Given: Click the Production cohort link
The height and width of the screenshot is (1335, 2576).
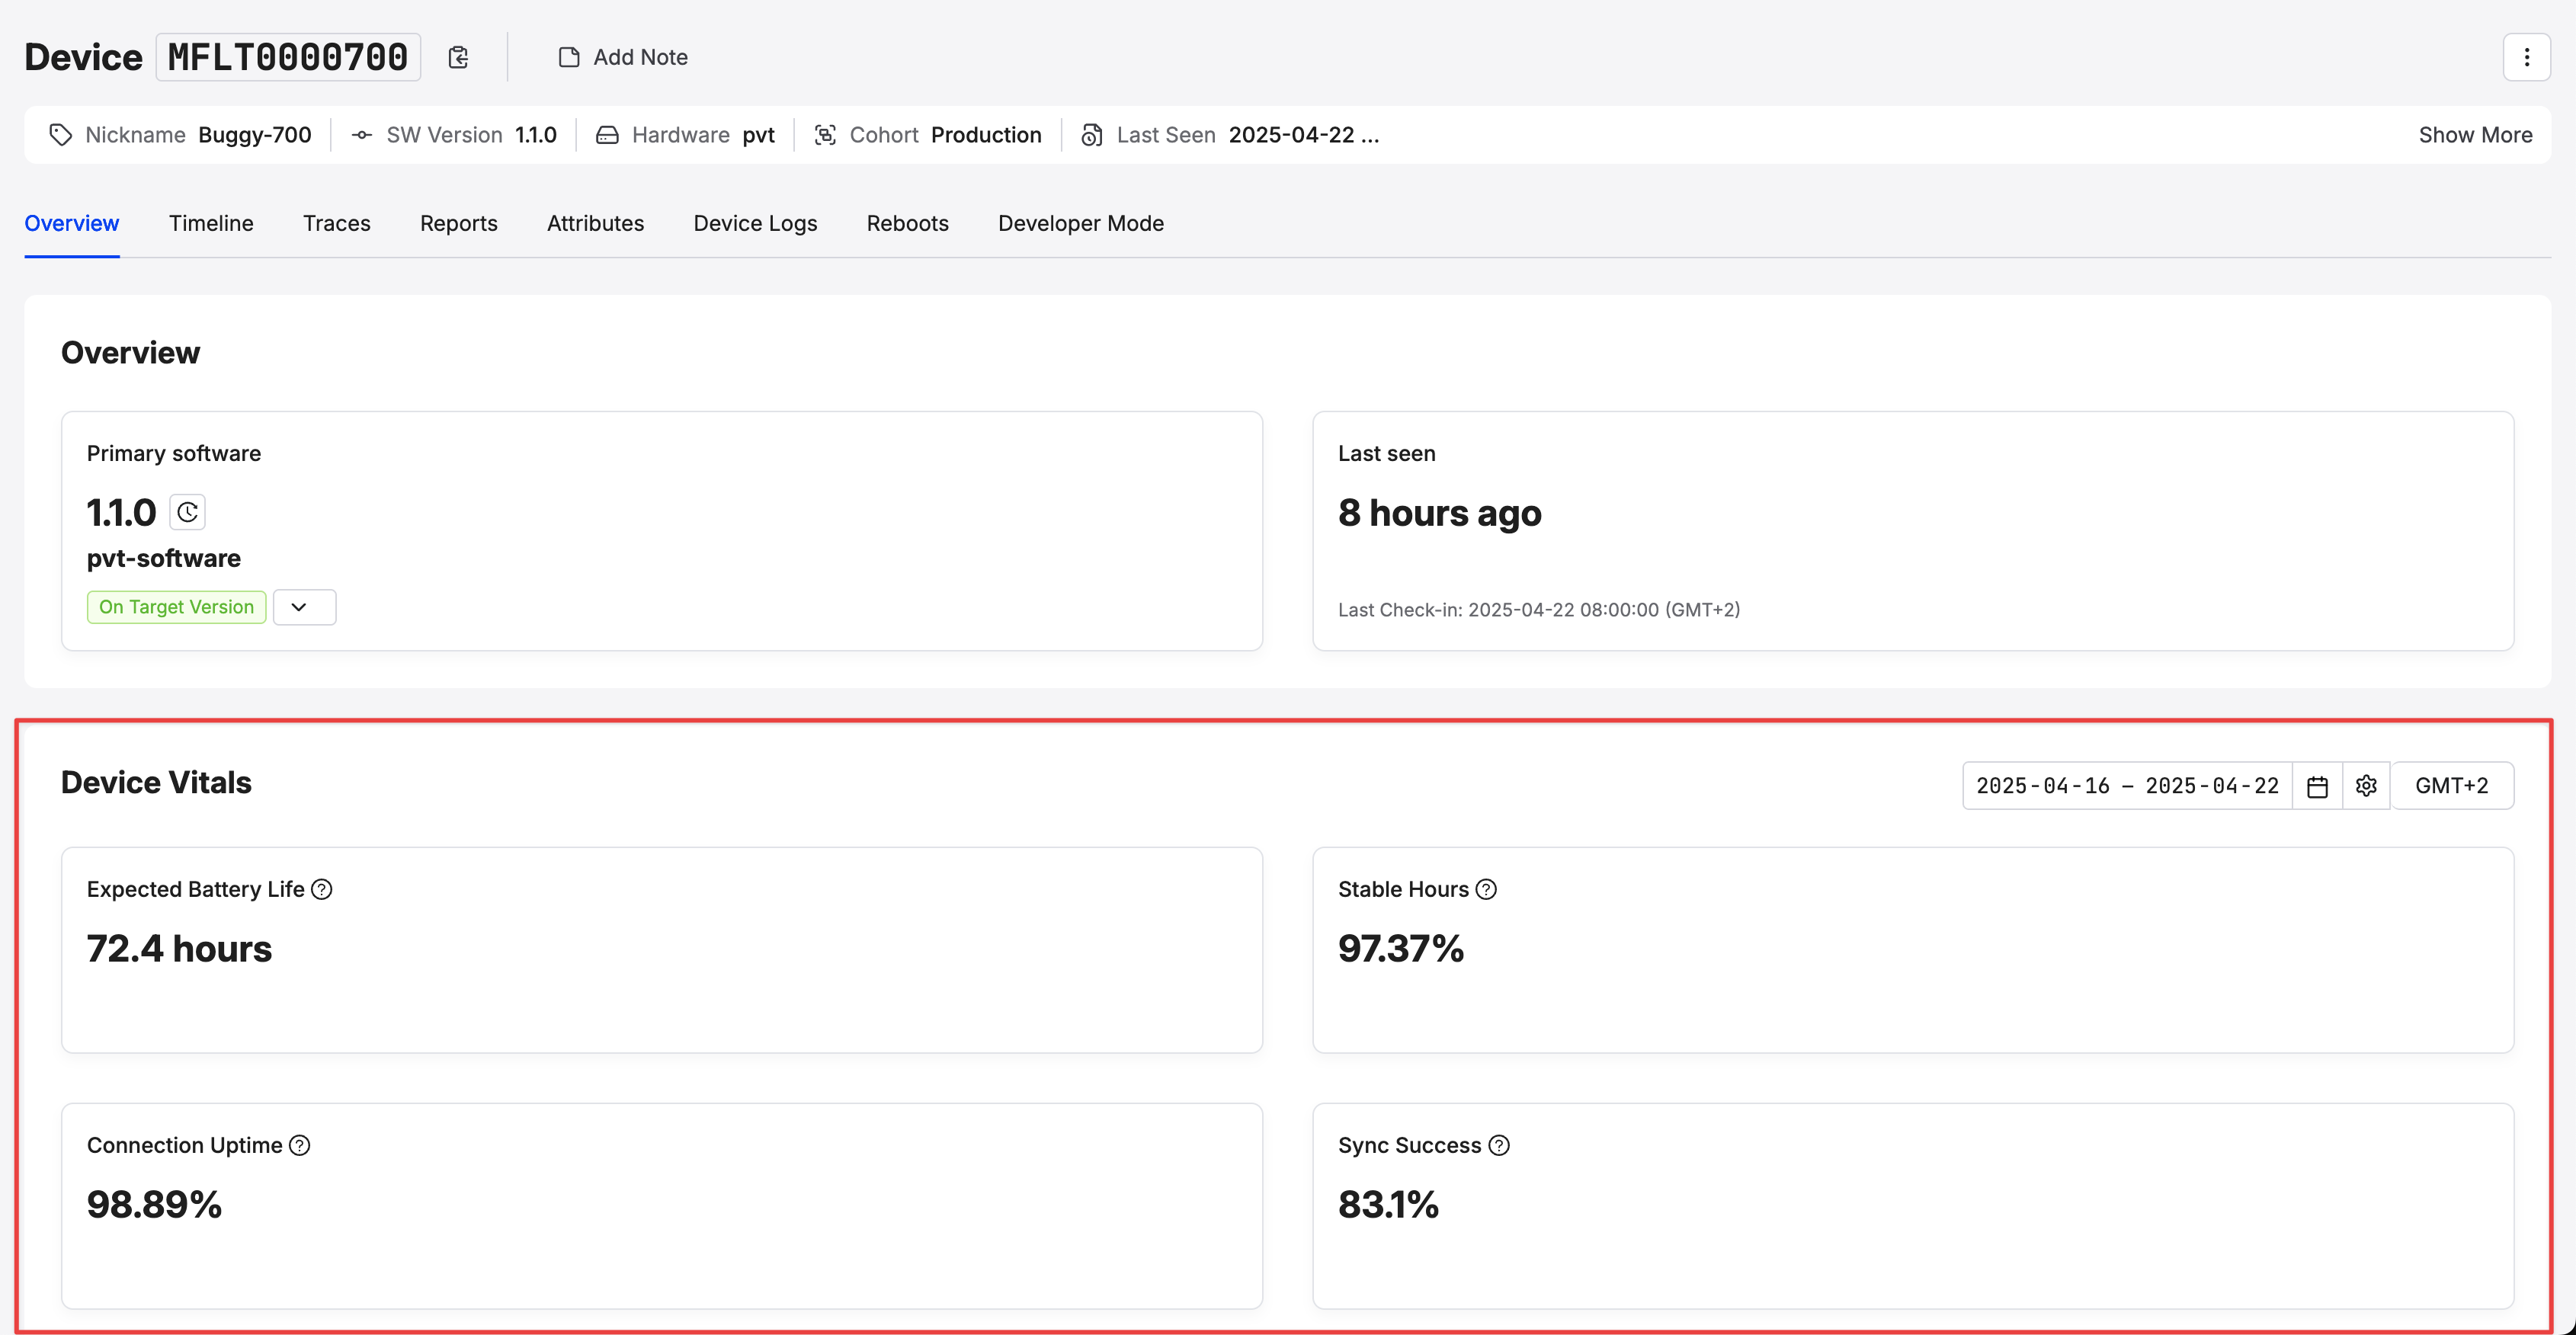Looking at the screenshot, I should pos(985,135).
